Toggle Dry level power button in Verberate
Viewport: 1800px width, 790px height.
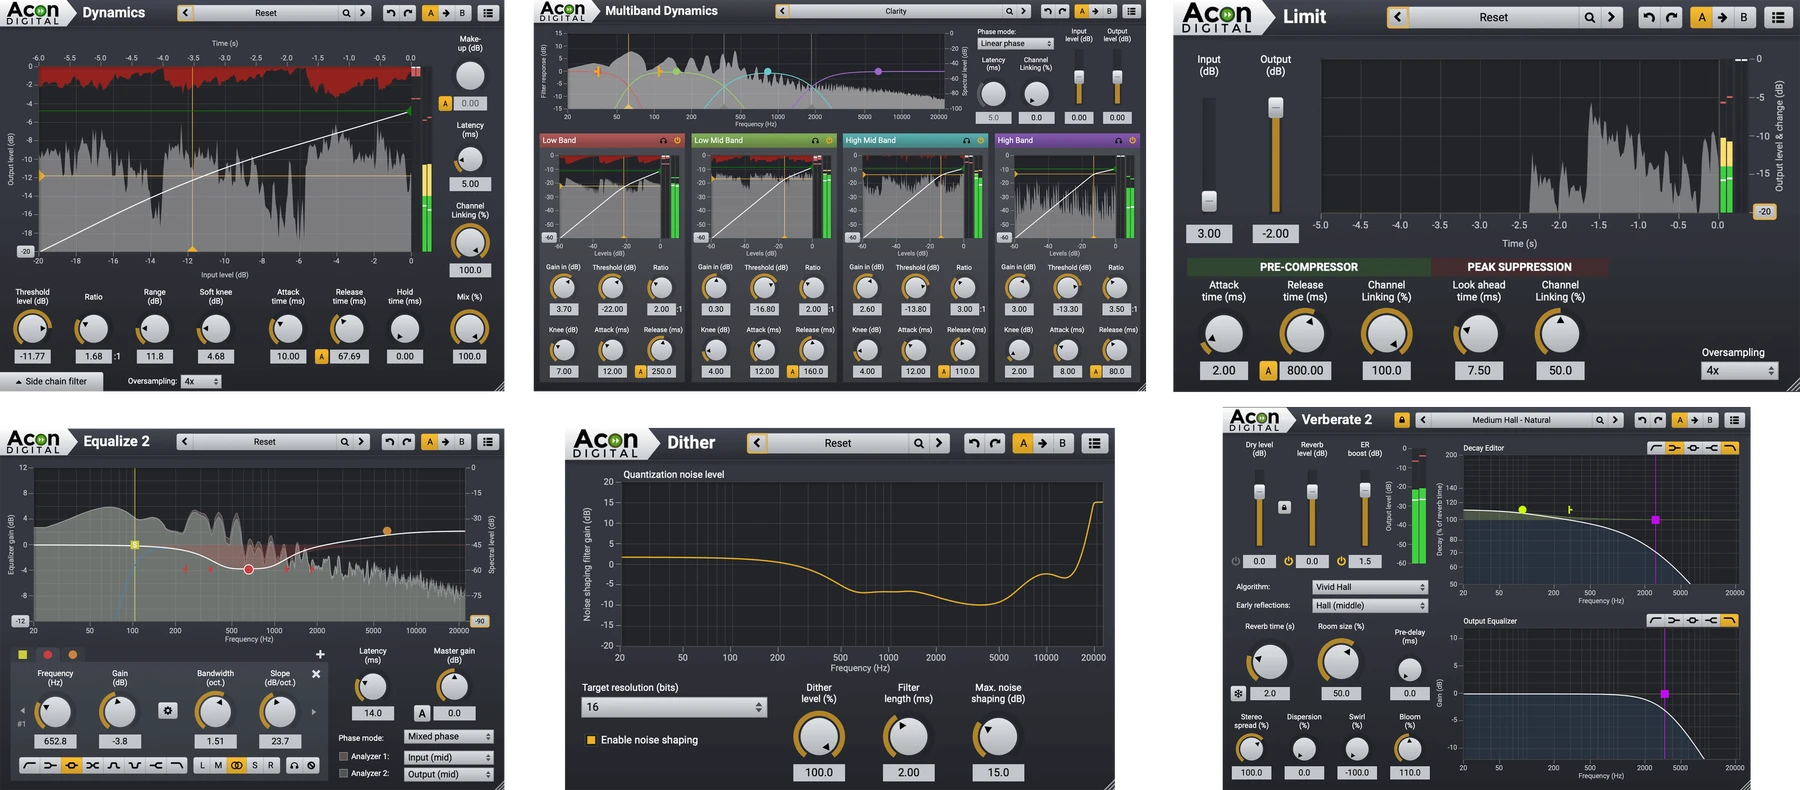click(1235, 561)
